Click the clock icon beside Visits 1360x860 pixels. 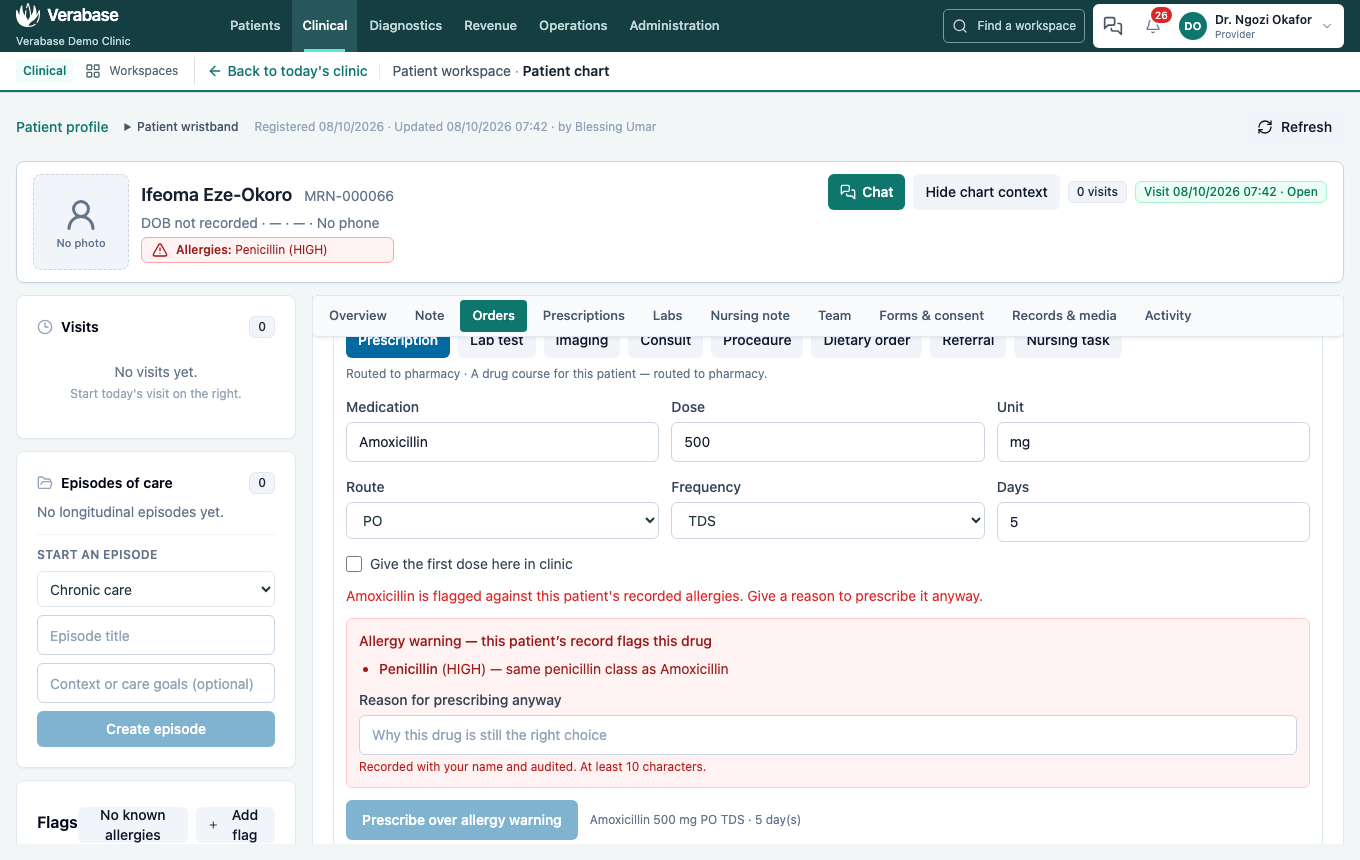click(x=45, y=327)
